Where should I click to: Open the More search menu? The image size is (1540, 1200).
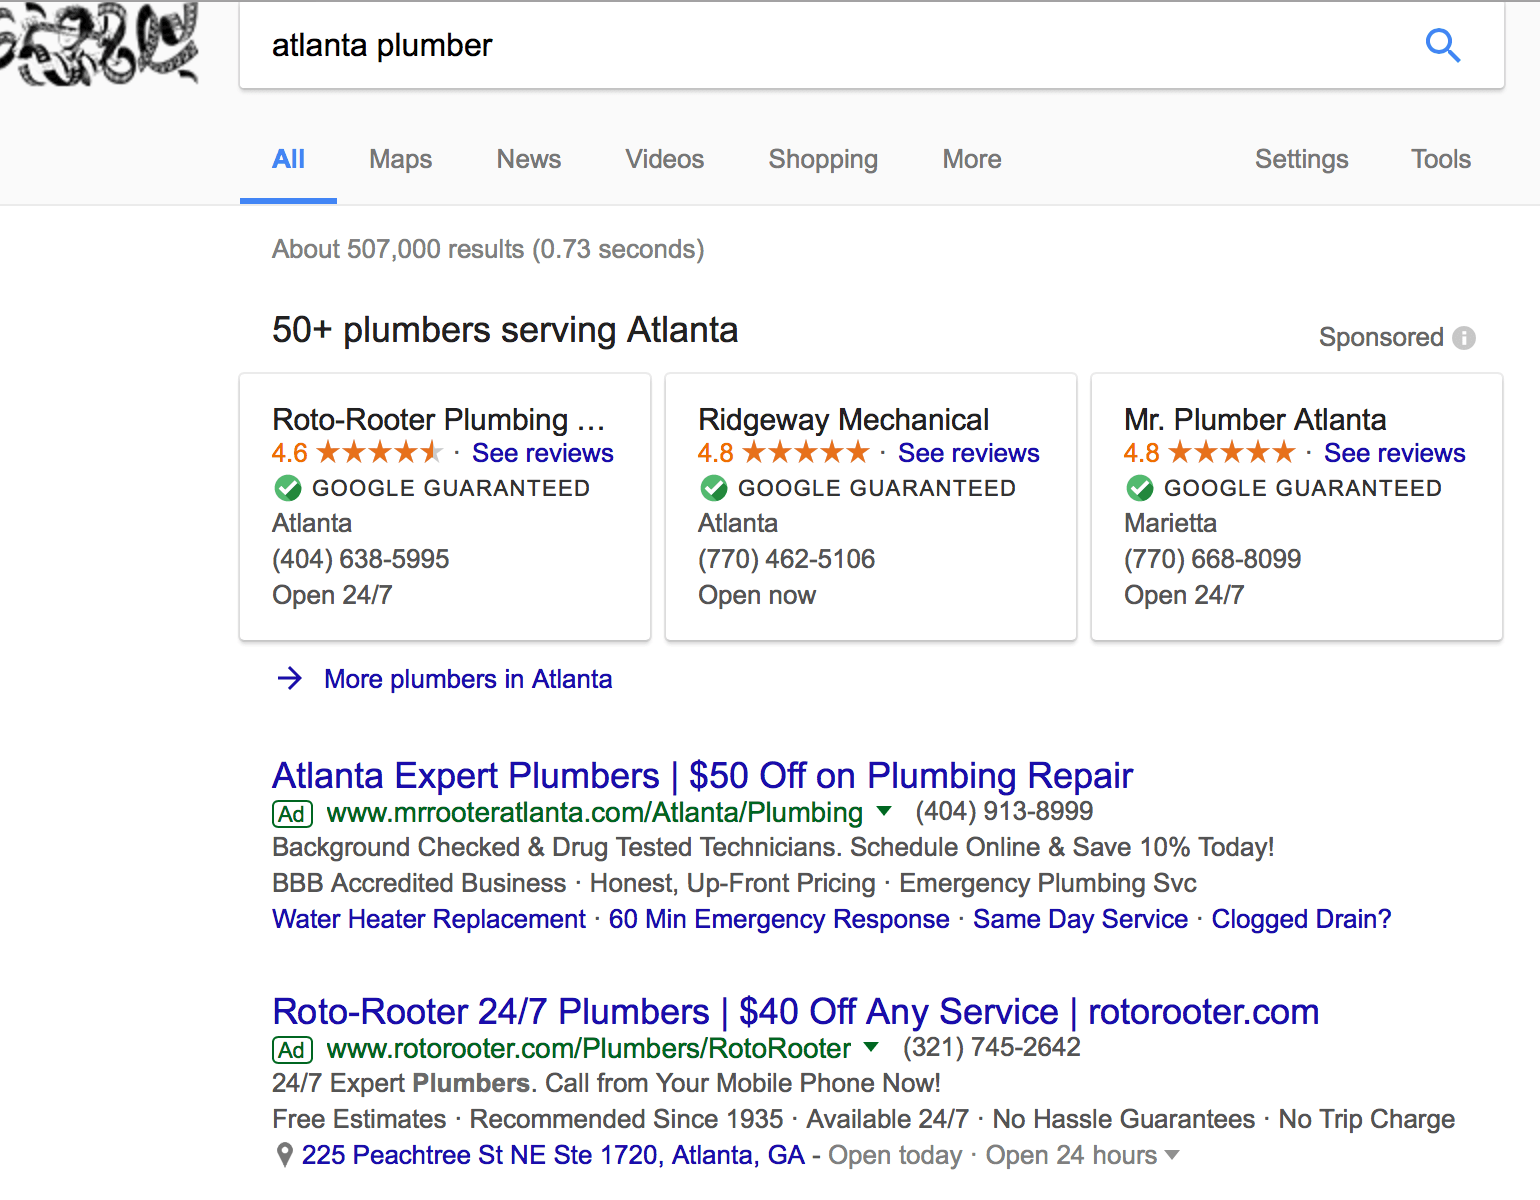(x=972, y=159)
